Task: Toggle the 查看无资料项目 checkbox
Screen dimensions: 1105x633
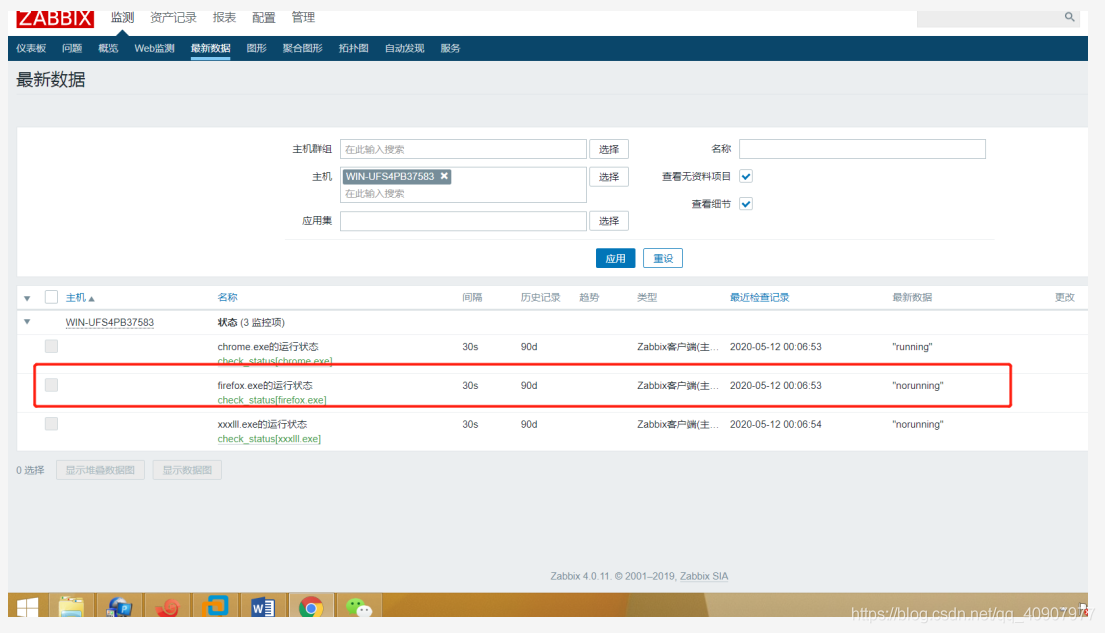Action: 745,176
